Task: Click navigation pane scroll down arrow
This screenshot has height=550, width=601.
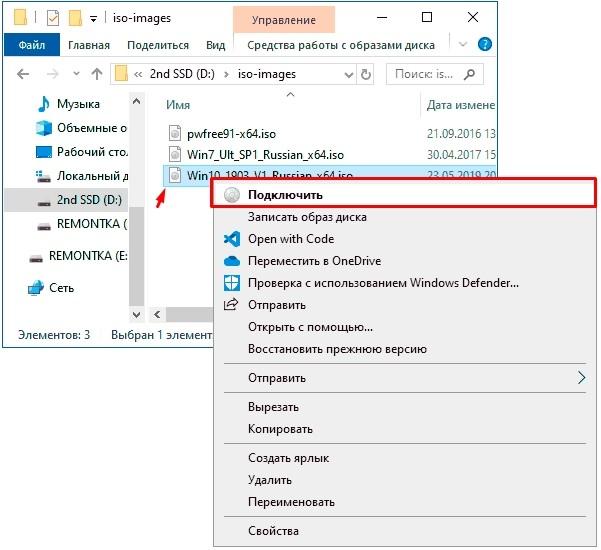Action: click(136, 315)
